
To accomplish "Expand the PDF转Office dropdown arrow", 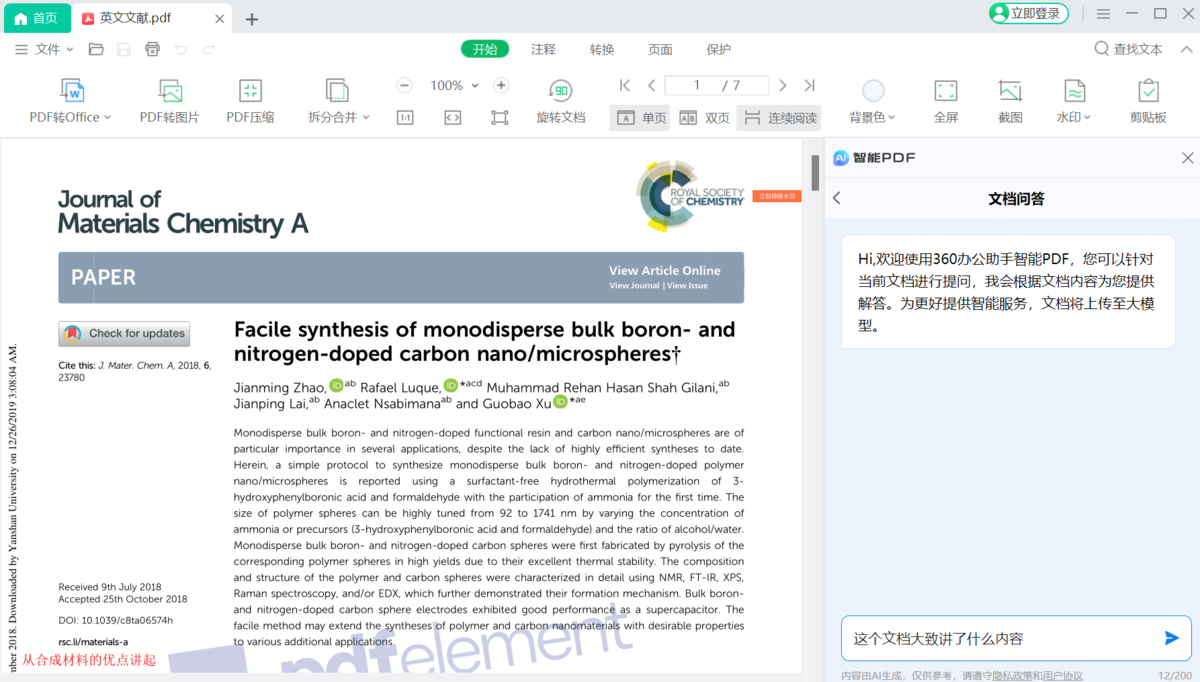I will pyautogui.click(x=107, y=118).
